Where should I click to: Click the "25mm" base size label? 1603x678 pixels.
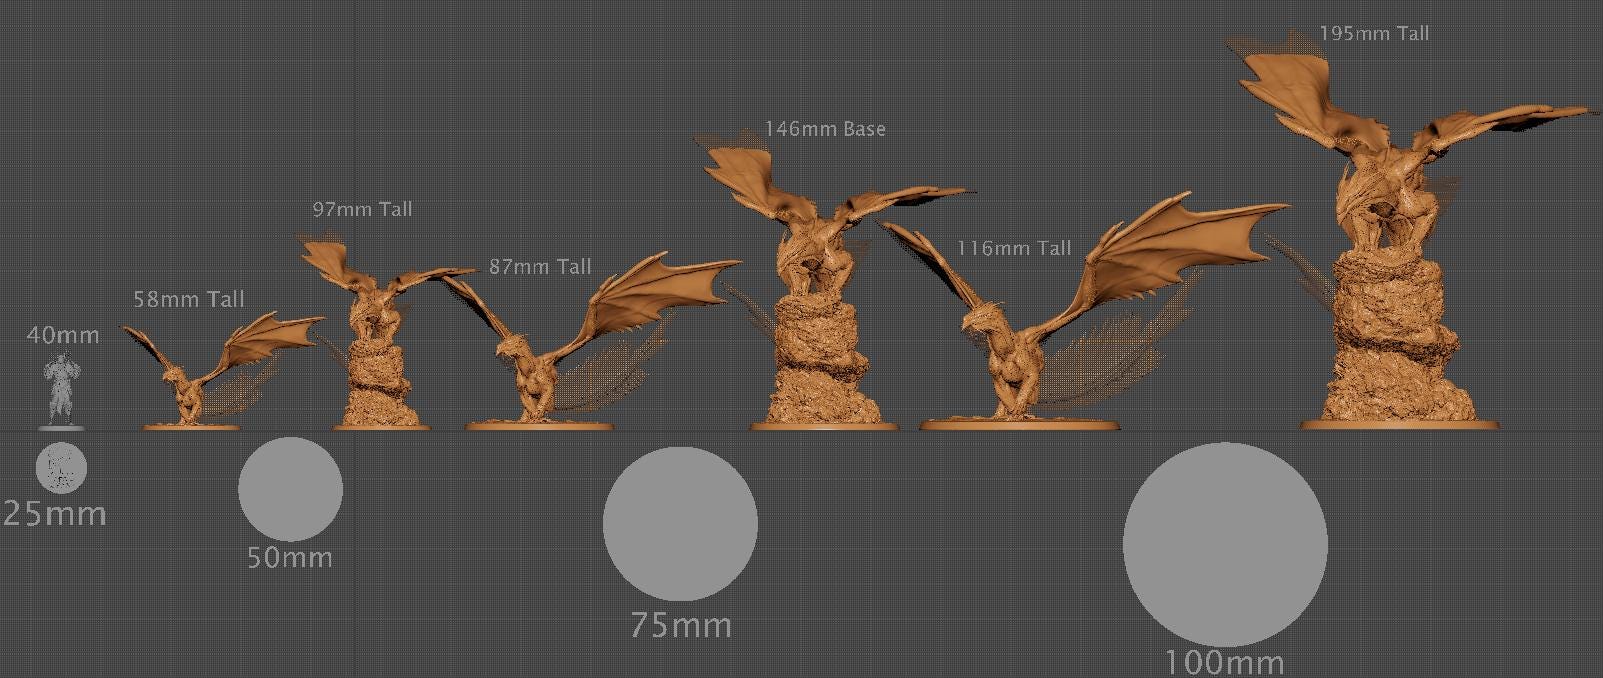(54, 514)
